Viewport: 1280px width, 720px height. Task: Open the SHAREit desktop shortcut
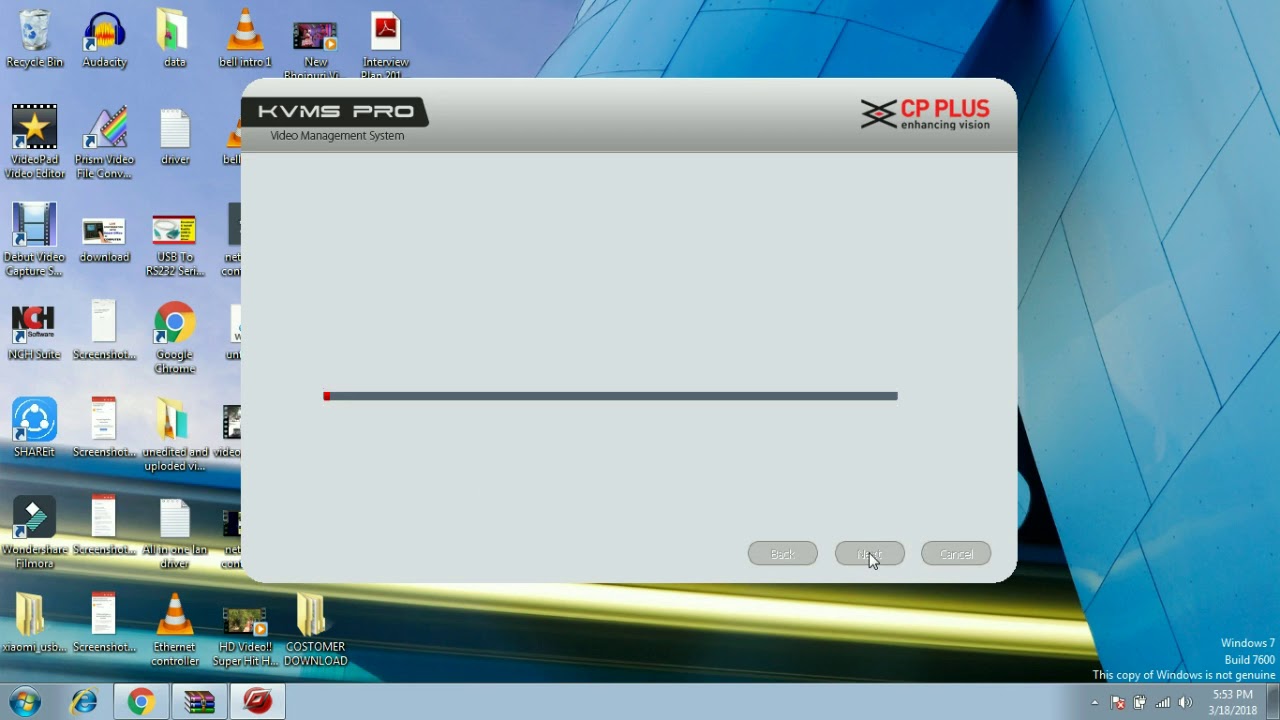(x=35, y=427)
